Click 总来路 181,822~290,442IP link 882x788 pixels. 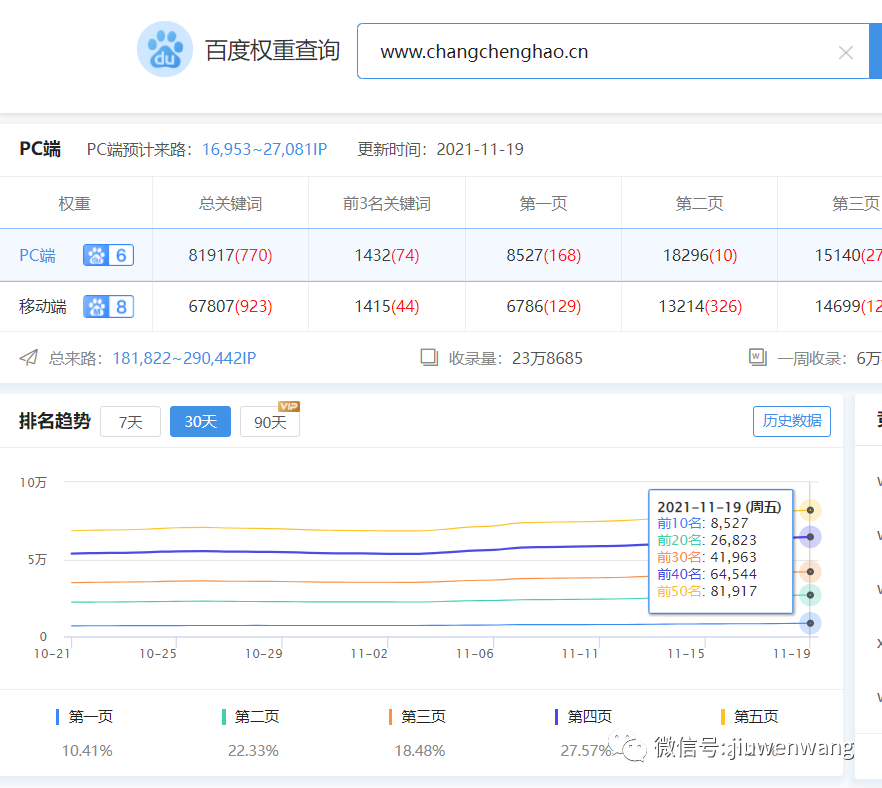click(x=184, y=358)
